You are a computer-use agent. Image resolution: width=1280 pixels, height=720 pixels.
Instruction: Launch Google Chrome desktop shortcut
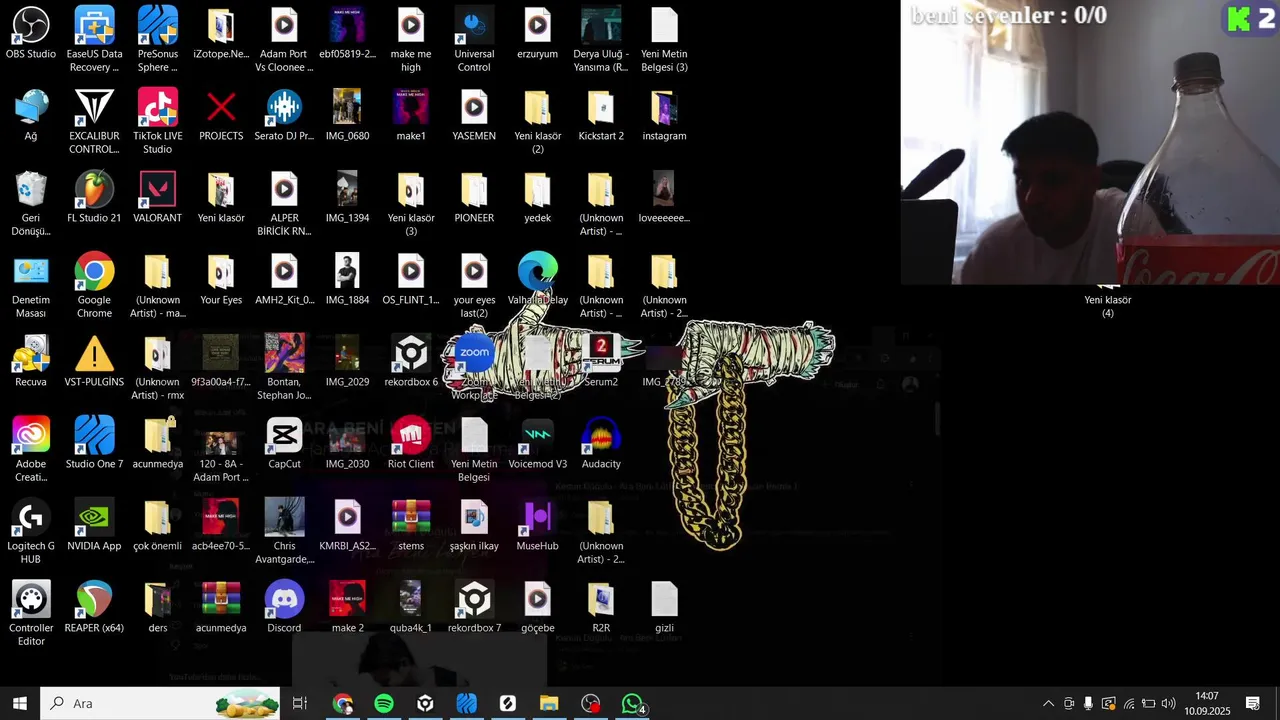[x=94, y=286]
